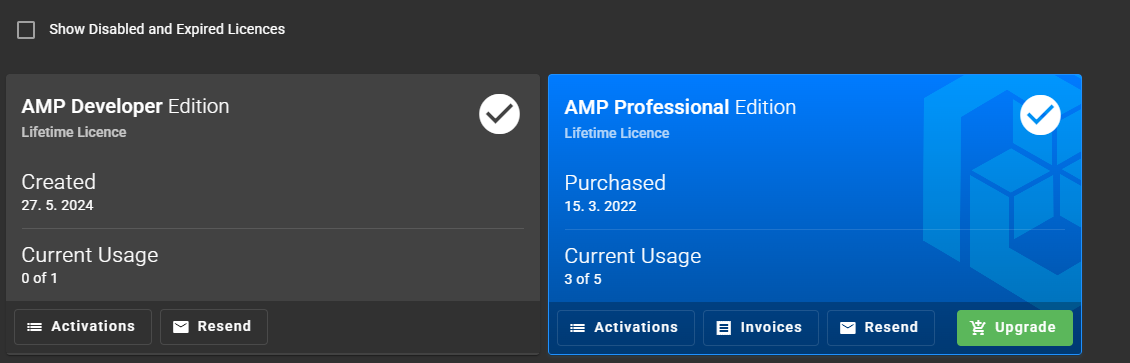Resend the AMP Developer Edition licence
The image size is (1130, 363).
pos(214,327)
